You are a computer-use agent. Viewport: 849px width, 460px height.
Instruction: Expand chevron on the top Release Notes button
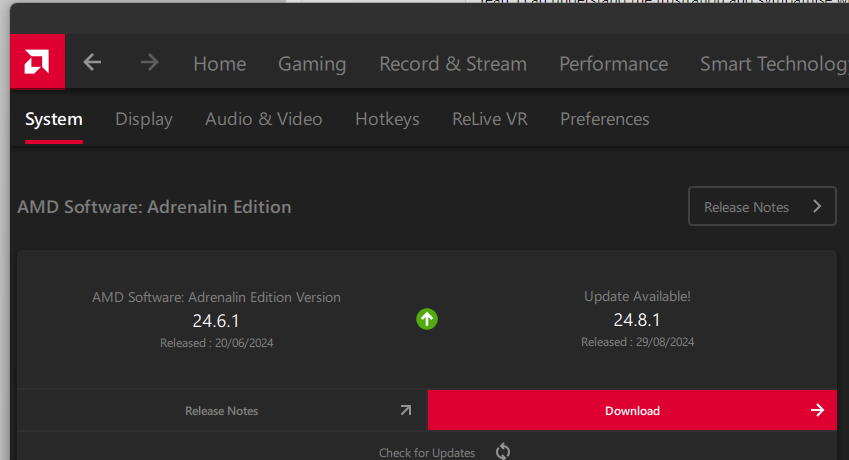click(x=817, y=206)
